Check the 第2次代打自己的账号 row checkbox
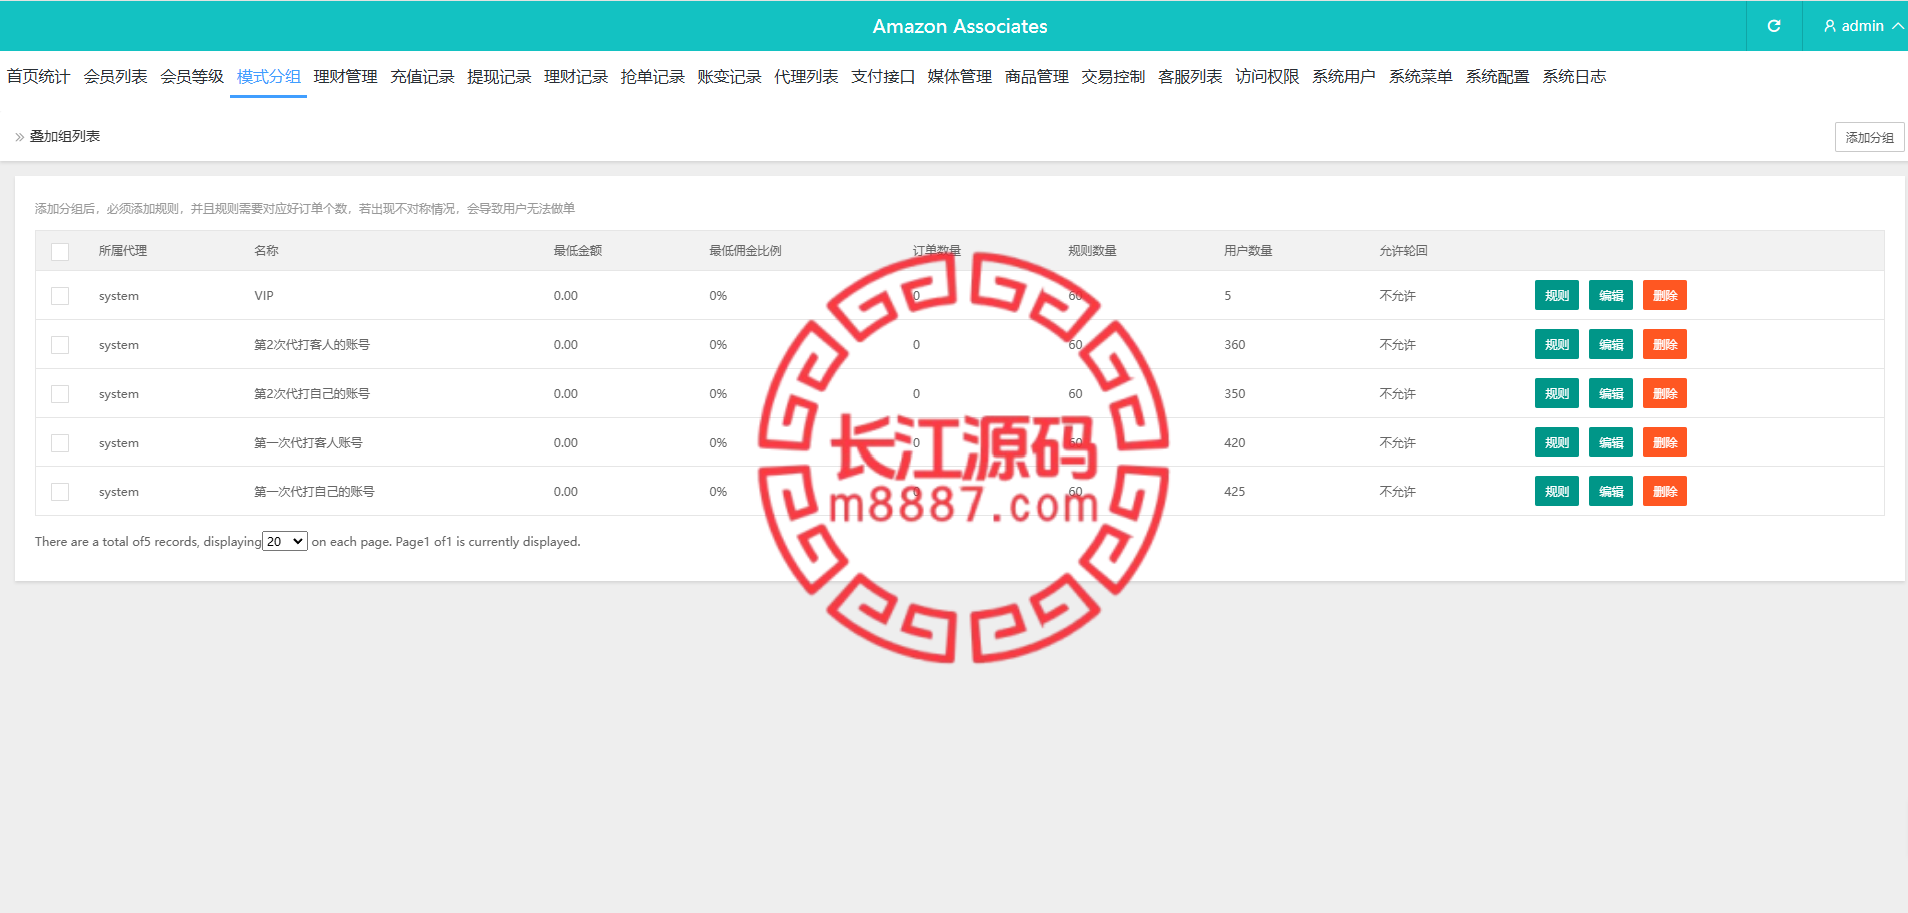Viewport: 1908px width, 913px height. [x=60, y=394]
